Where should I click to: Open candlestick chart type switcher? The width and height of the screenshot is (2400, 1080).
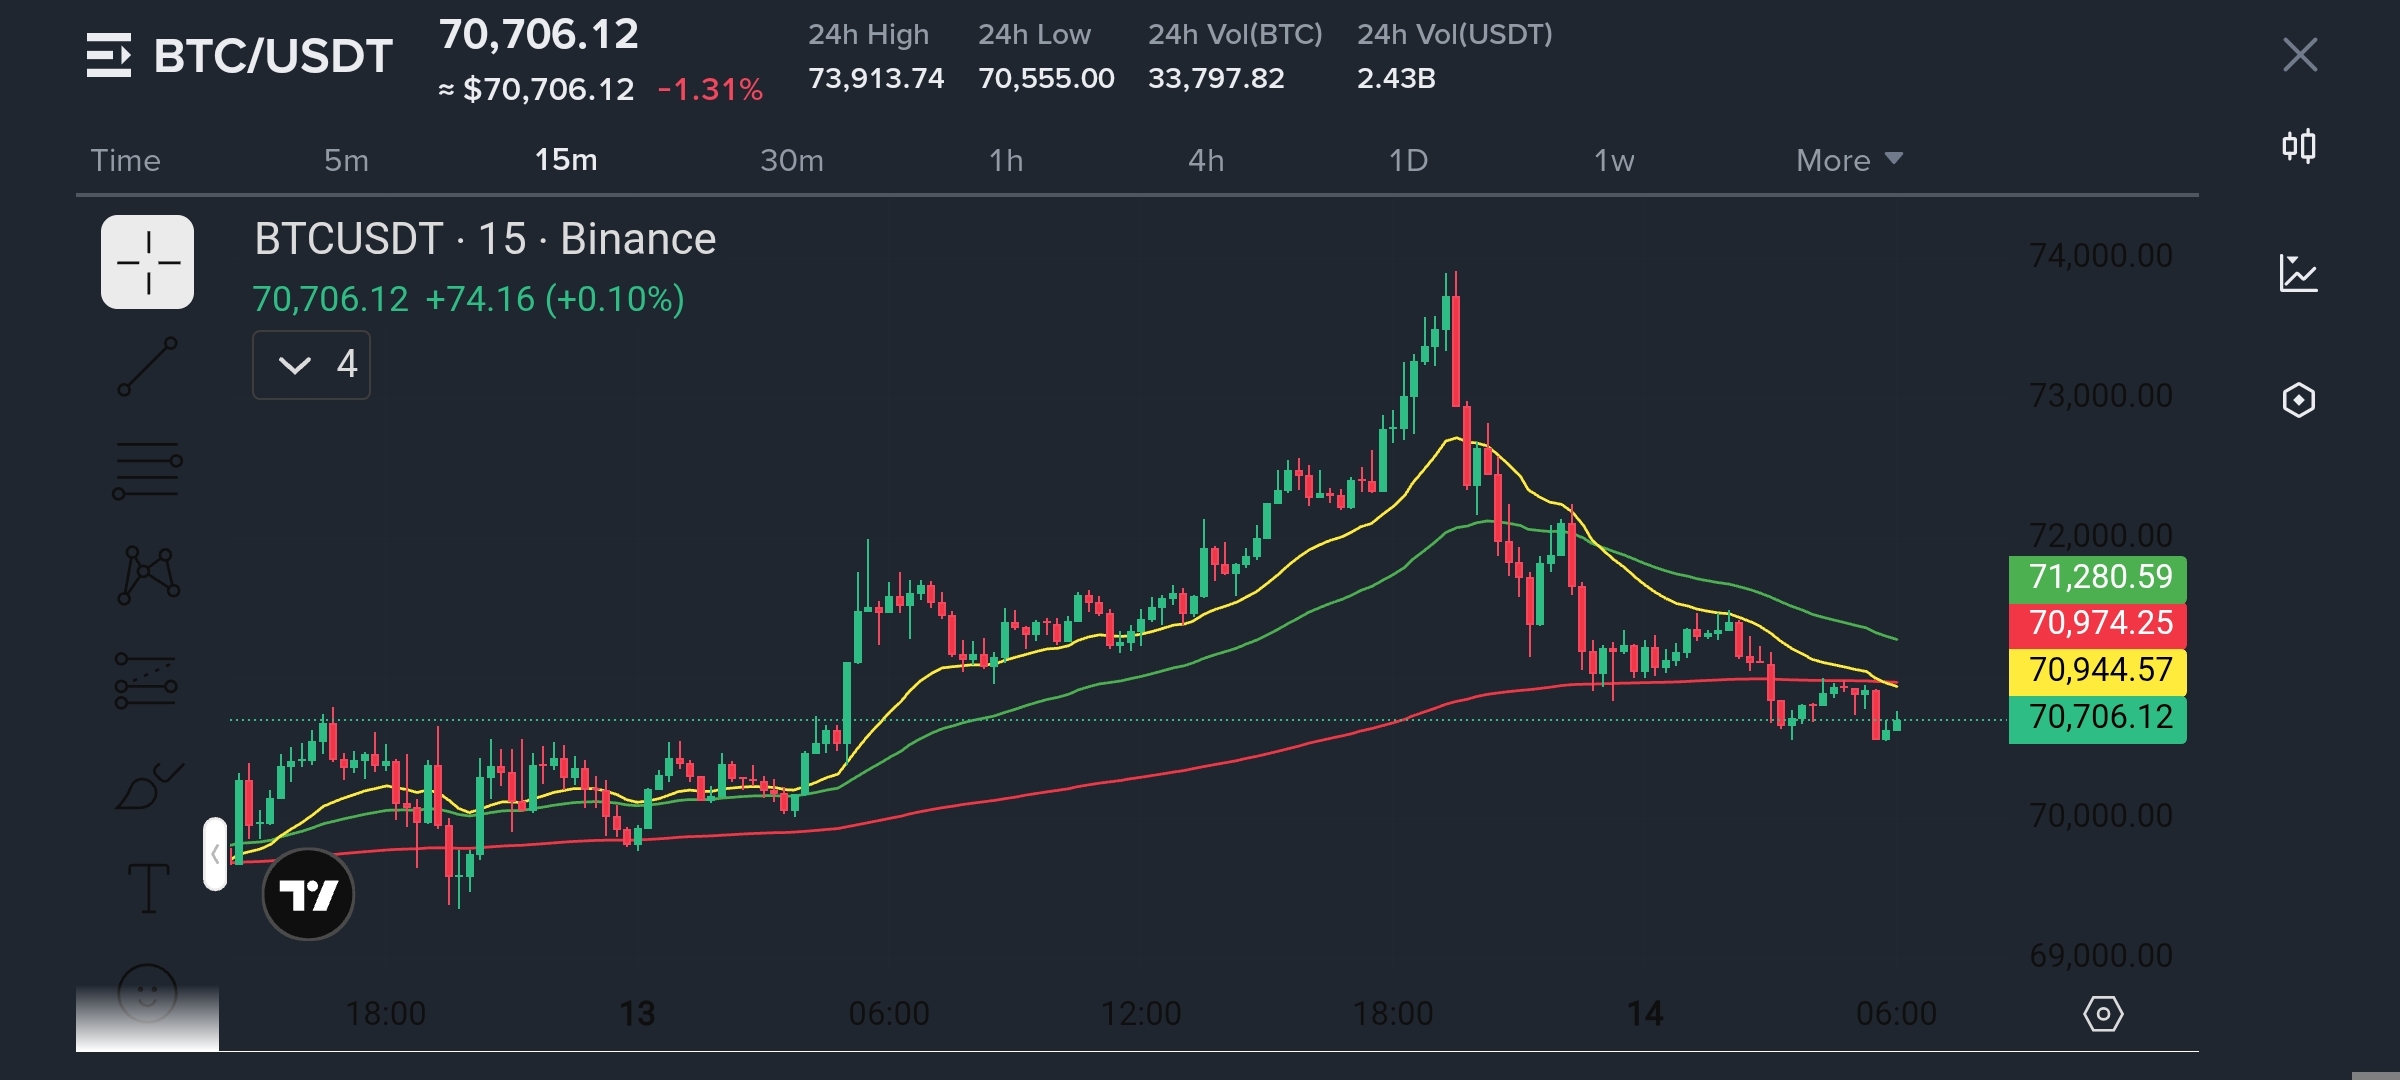[2299, 147]
